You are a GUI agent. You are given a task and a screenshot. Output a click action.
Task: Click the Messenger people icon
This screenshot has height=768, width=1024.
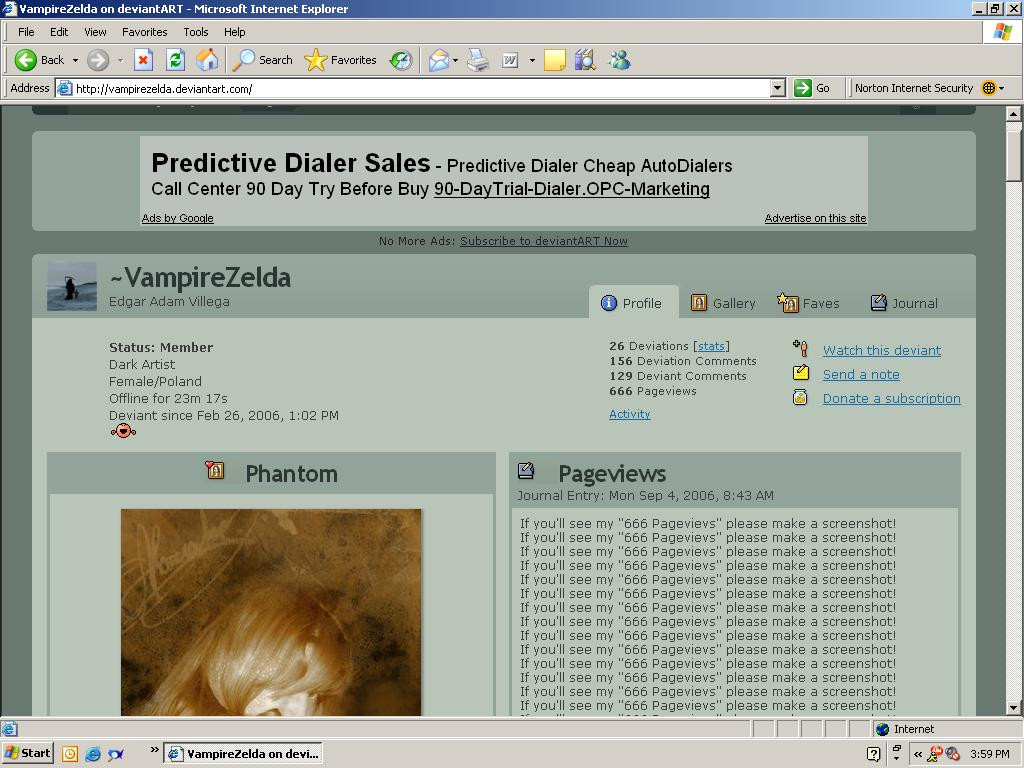[620, 60]
